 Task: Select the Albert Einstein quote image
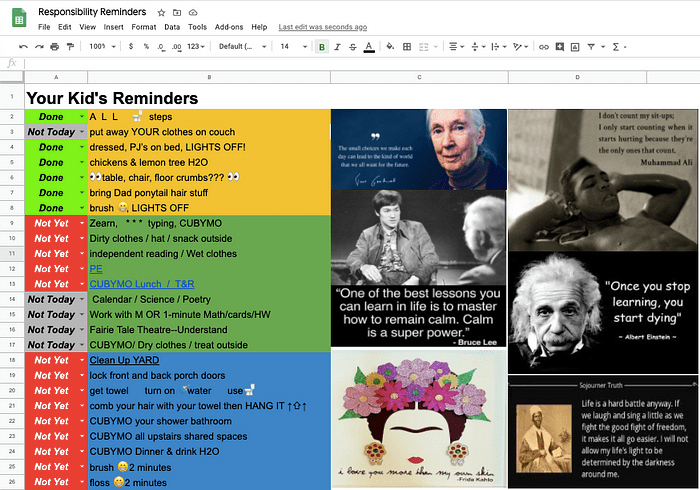[603, 313]
